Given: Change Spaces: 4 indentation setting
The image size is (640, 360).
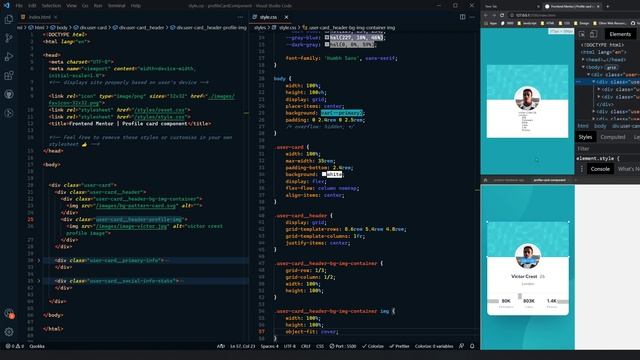Looking at the screenshot, I should (269, 346).
